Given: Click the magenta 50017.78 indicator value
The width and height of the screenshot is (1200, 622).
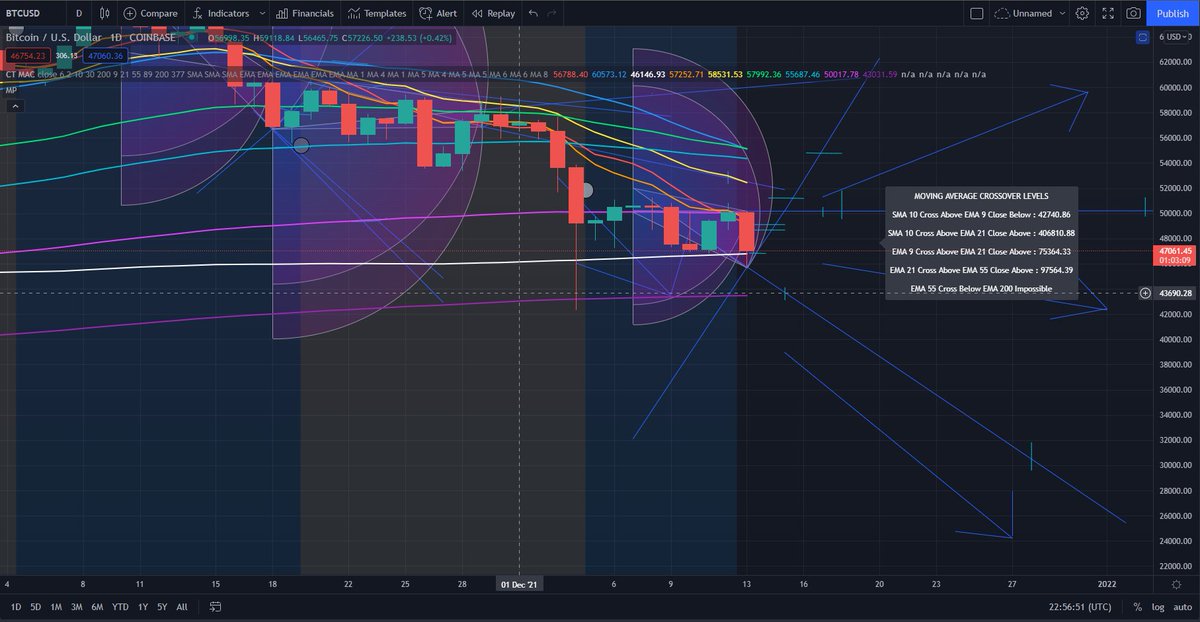Looking at the screenshot, I should point(842,74).
